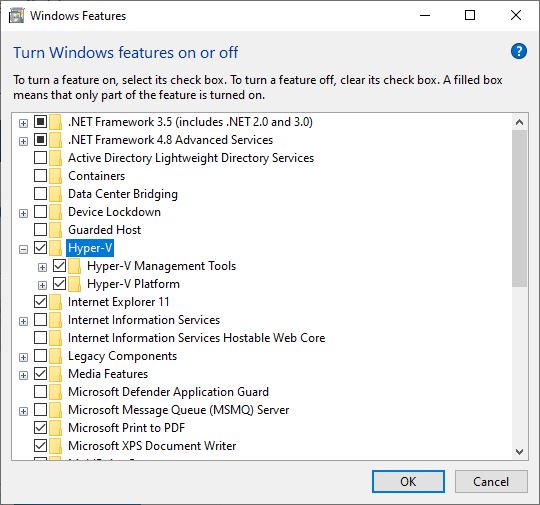Click folder icon beside Internet Explorer 11
This screenshot has width=540, height=505.
55,302
